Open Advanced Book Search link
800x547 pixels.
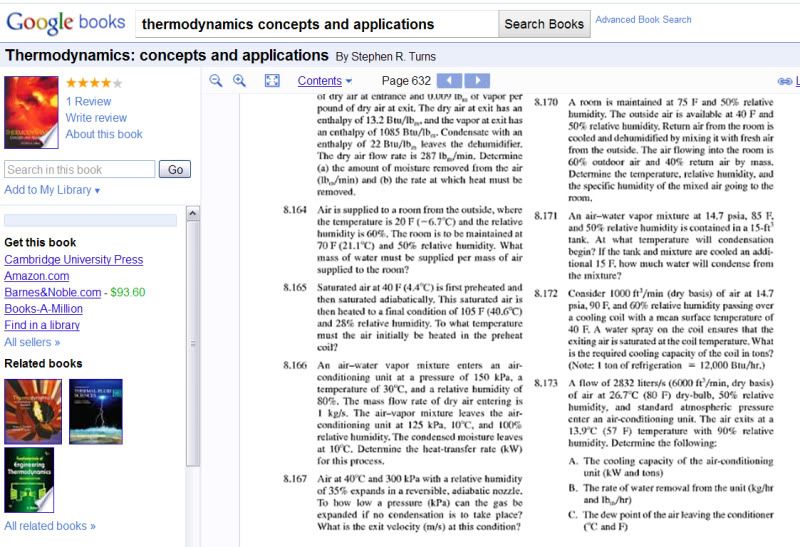[643, 19]
